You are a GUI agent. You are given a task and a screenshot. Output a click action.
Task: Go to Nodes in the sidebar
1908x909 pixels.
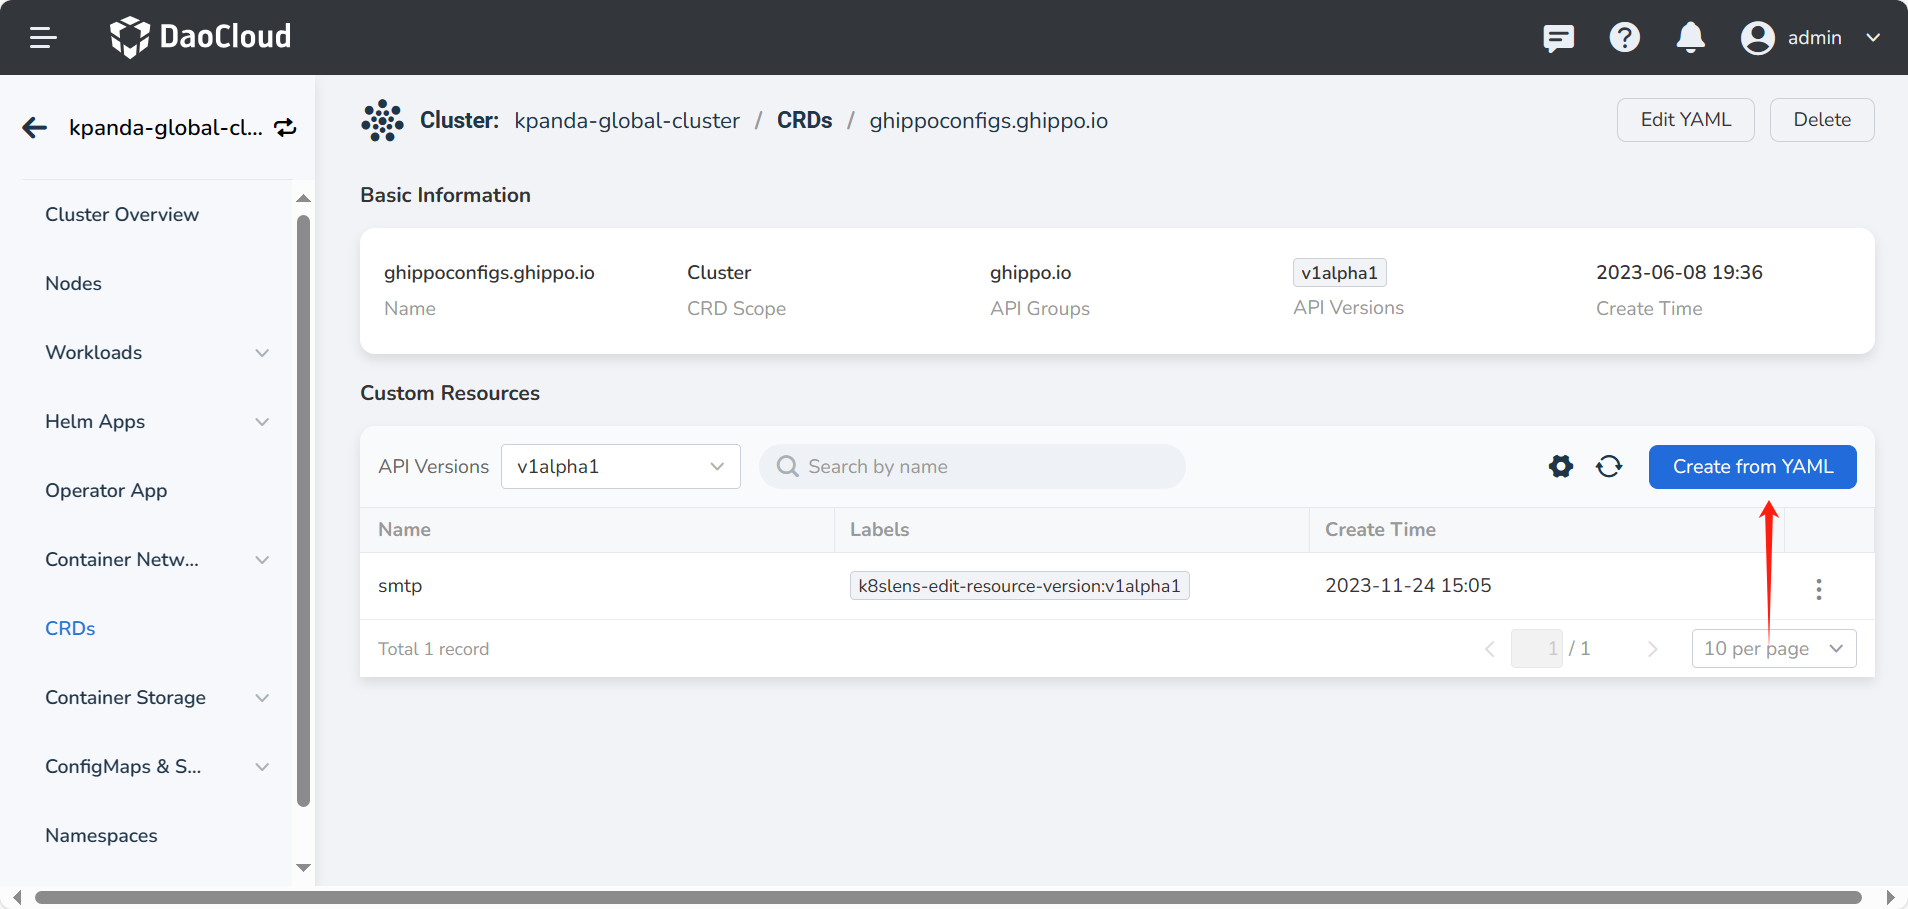click(x=74, y=284)
